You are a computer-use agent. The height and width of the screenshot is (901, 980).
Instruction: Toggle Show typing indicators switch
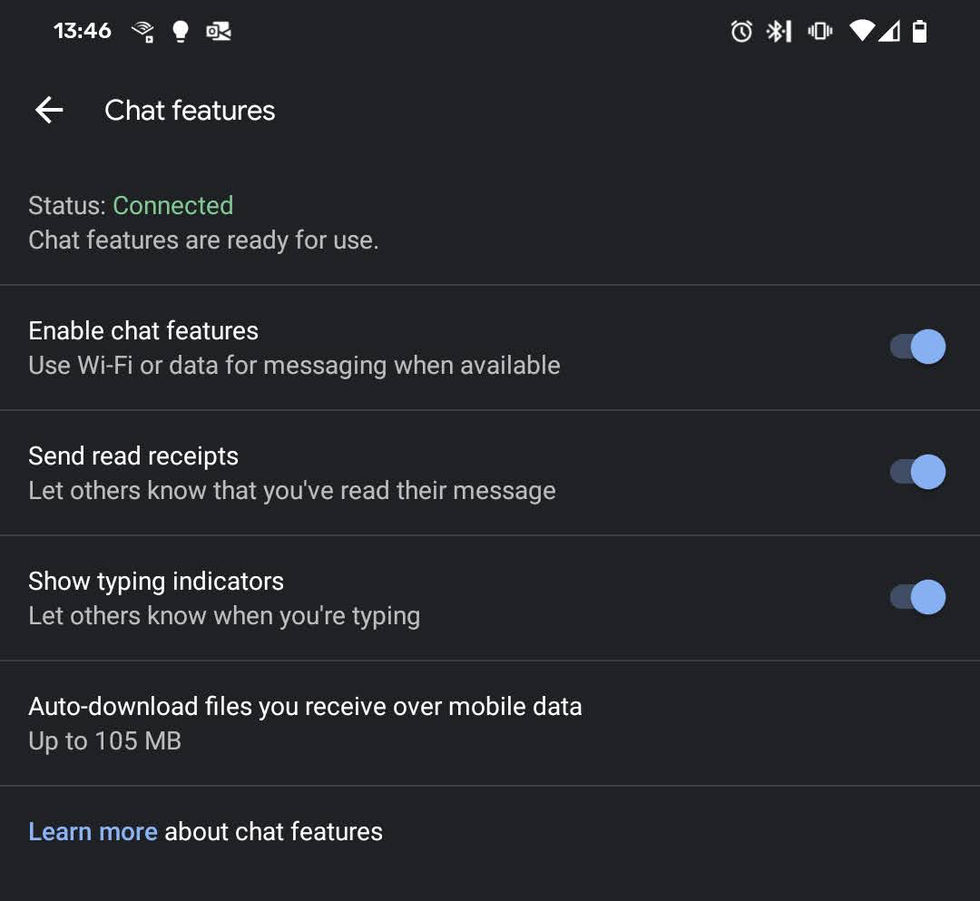tap(918, 597)
